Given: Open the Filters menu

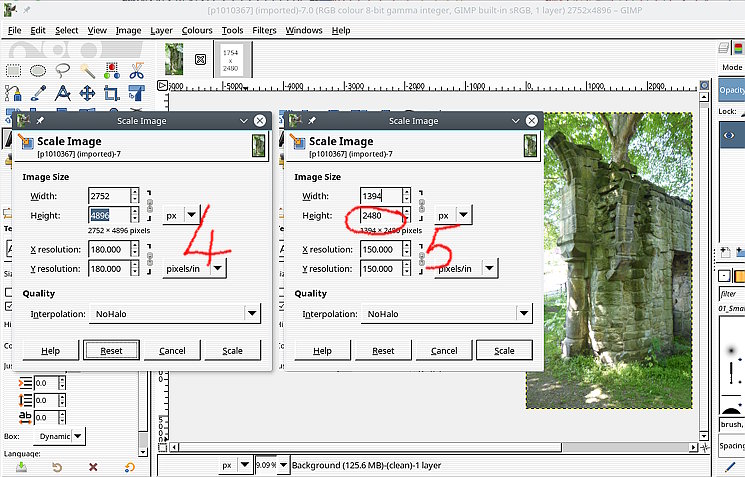Looking at the screenshot, I should [x=264, y=30].
